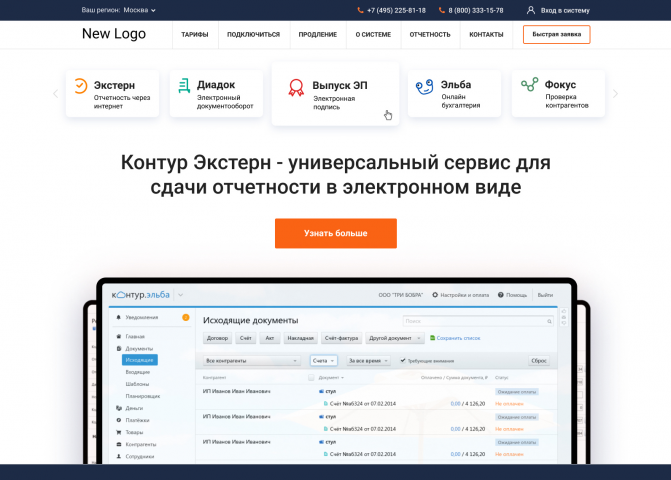Screen dimensions: 671x480
Task: Select the Исходящие sidebar item
Action: 140,360
